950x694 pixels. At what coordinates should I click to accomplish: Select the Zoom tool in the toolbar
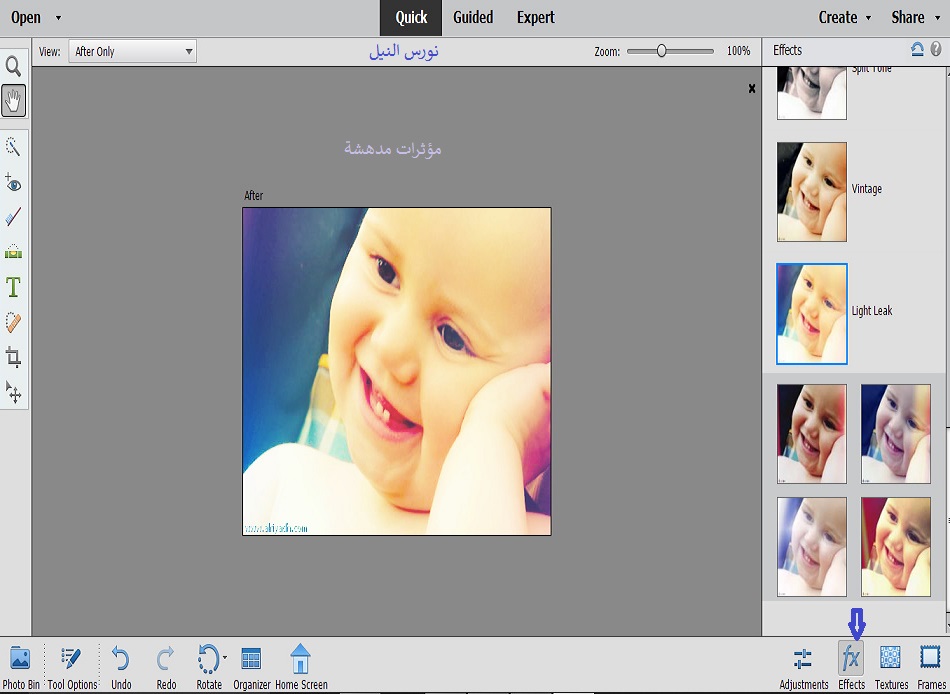coord(14,67)
